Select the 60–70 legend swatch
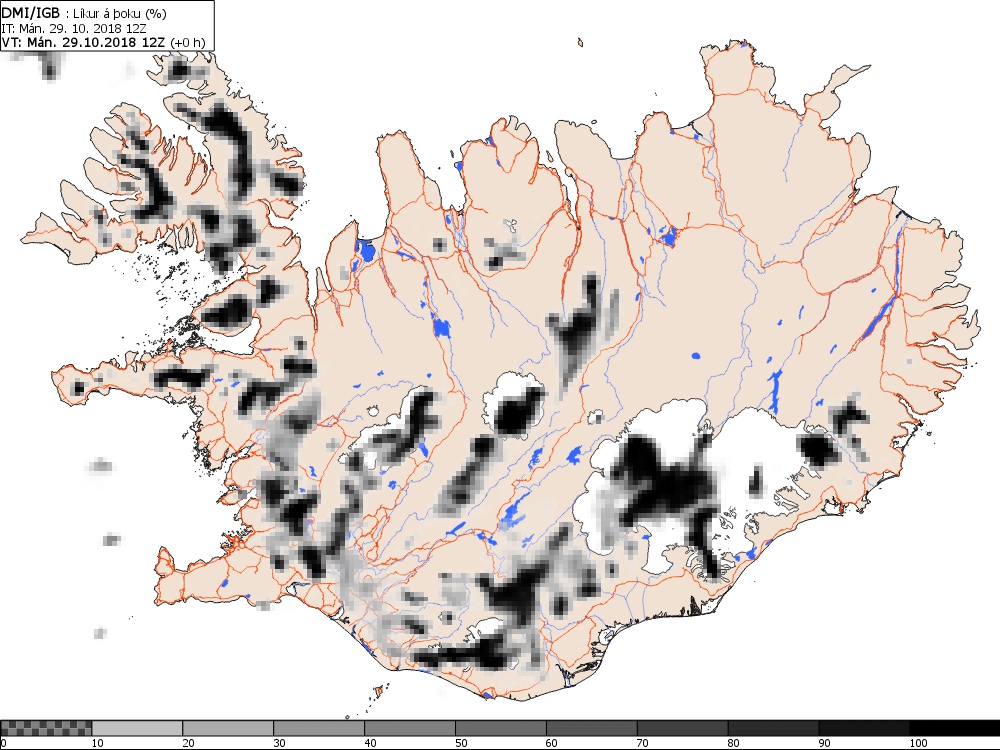1000x750 pixels. tap(592, 728)
